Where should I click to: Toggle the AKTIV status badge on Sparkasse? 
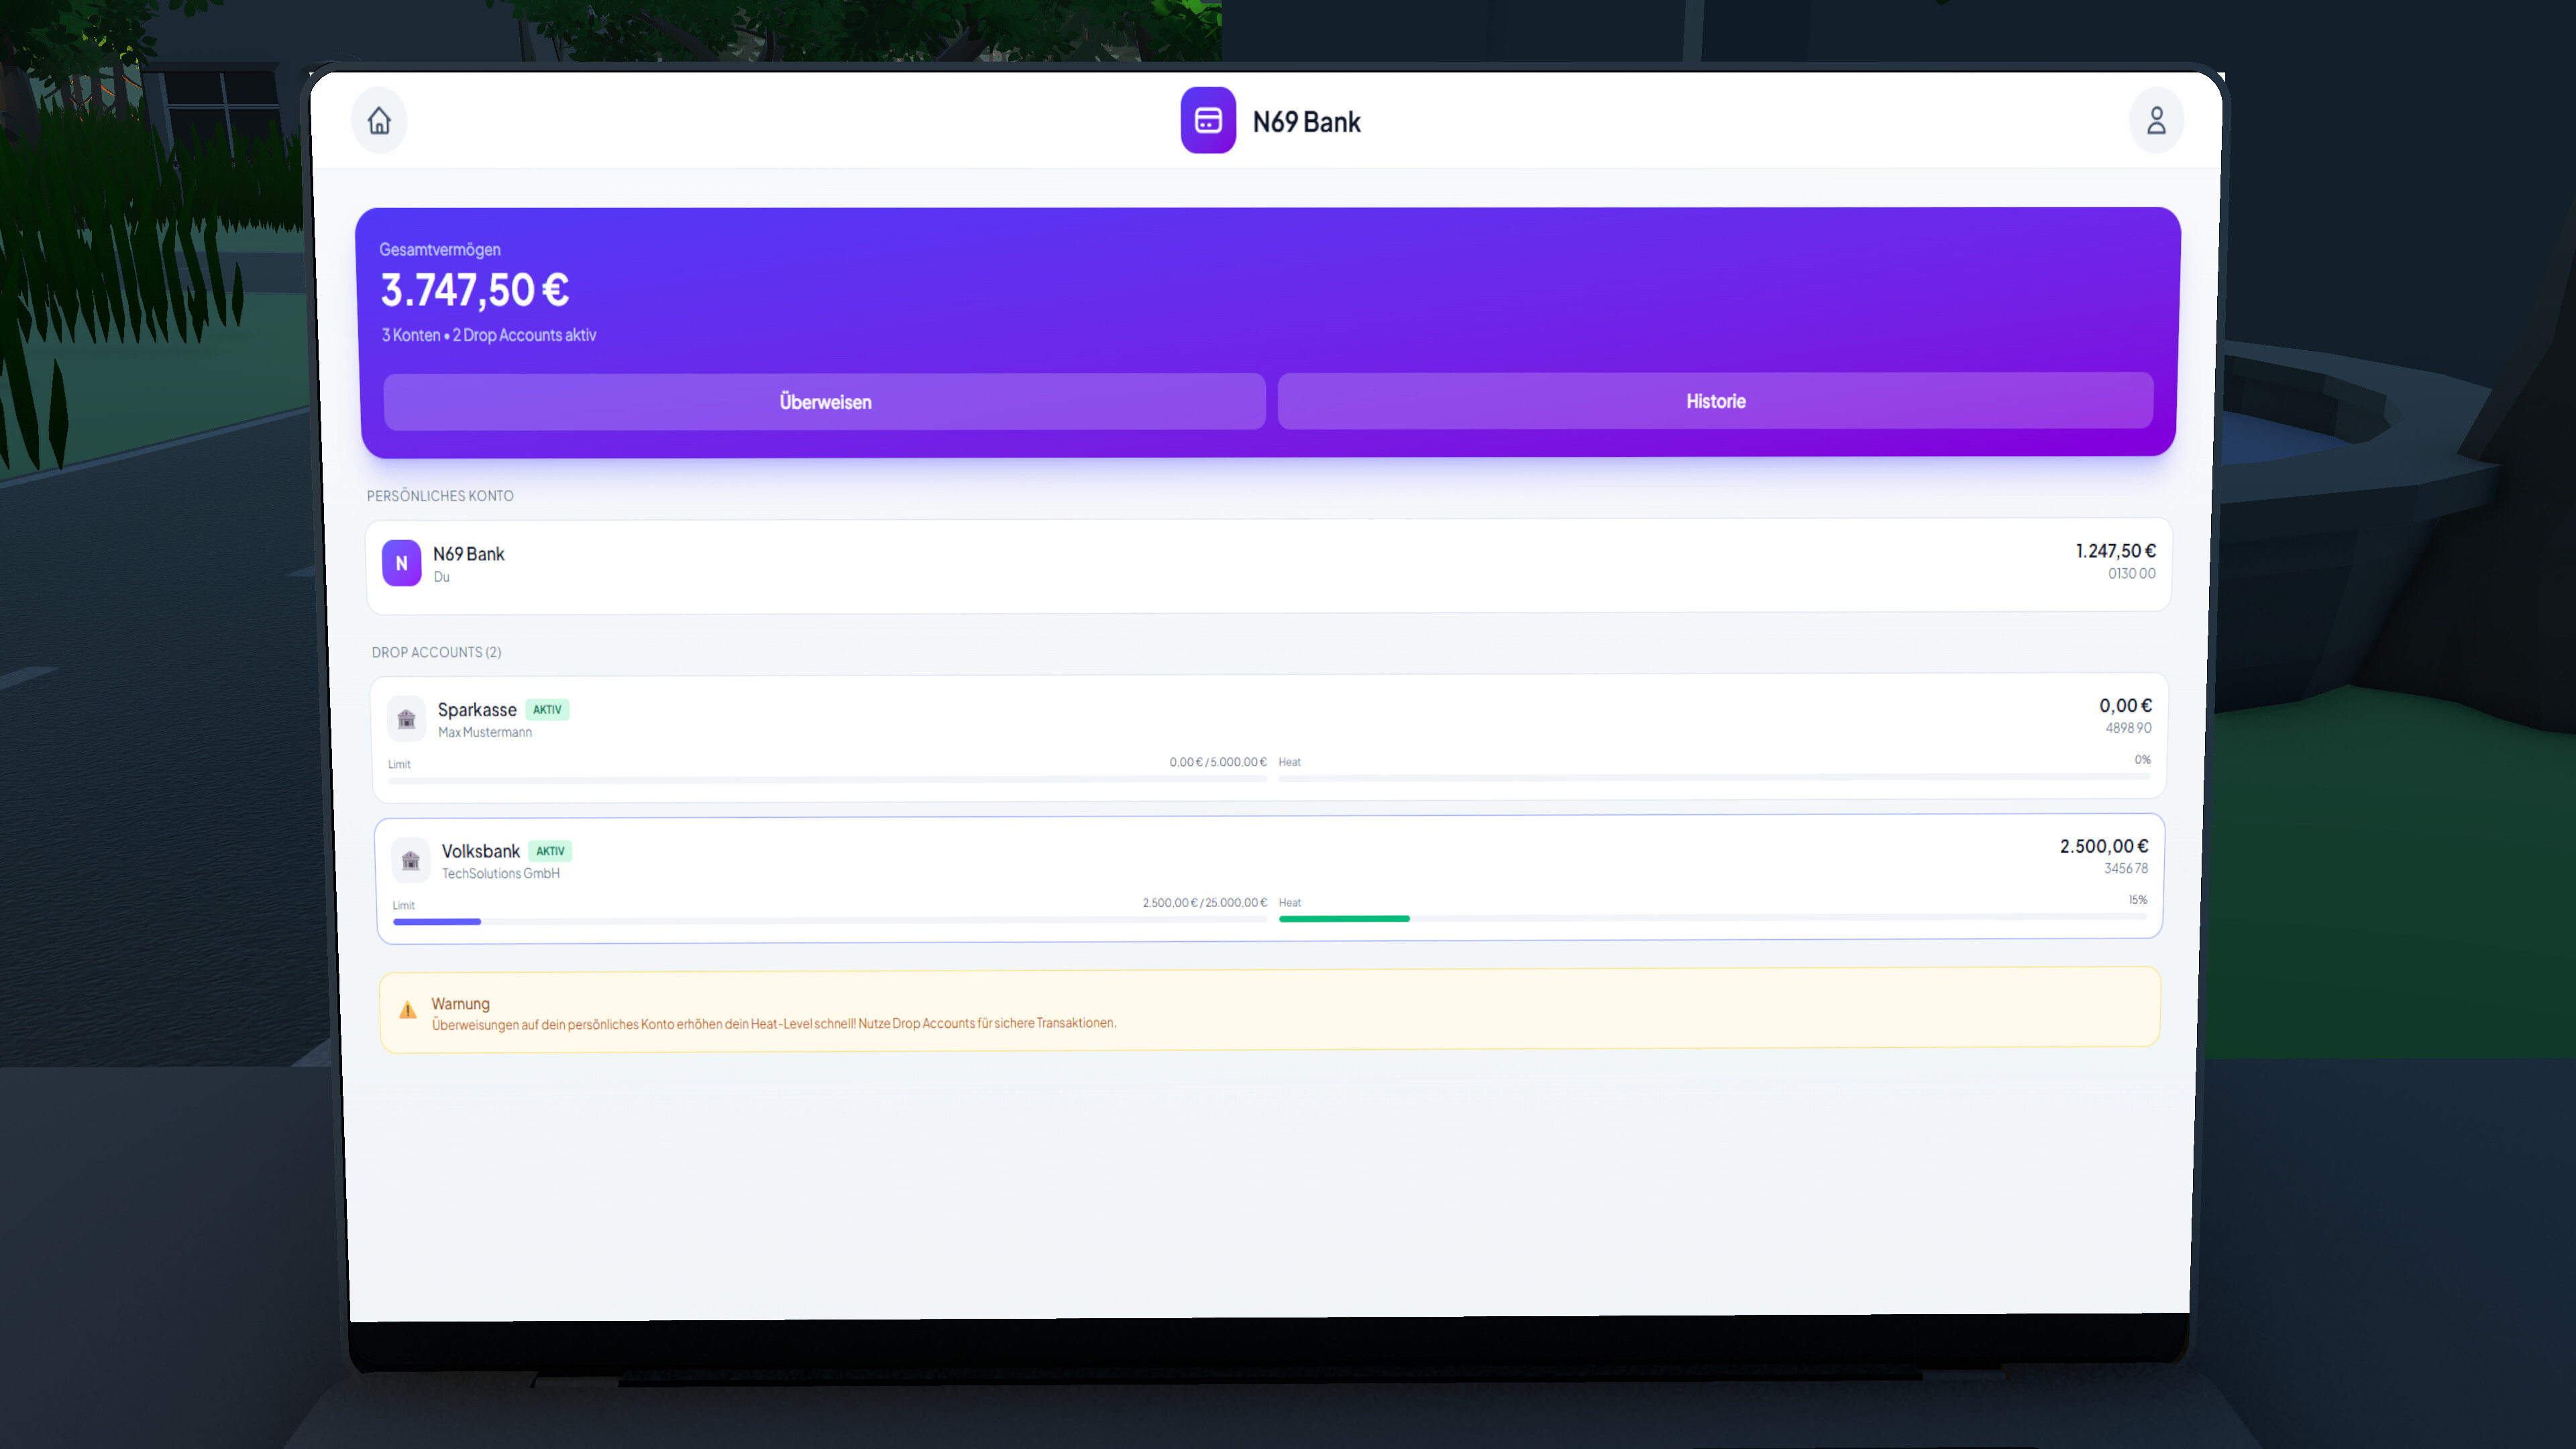[547, 709]
